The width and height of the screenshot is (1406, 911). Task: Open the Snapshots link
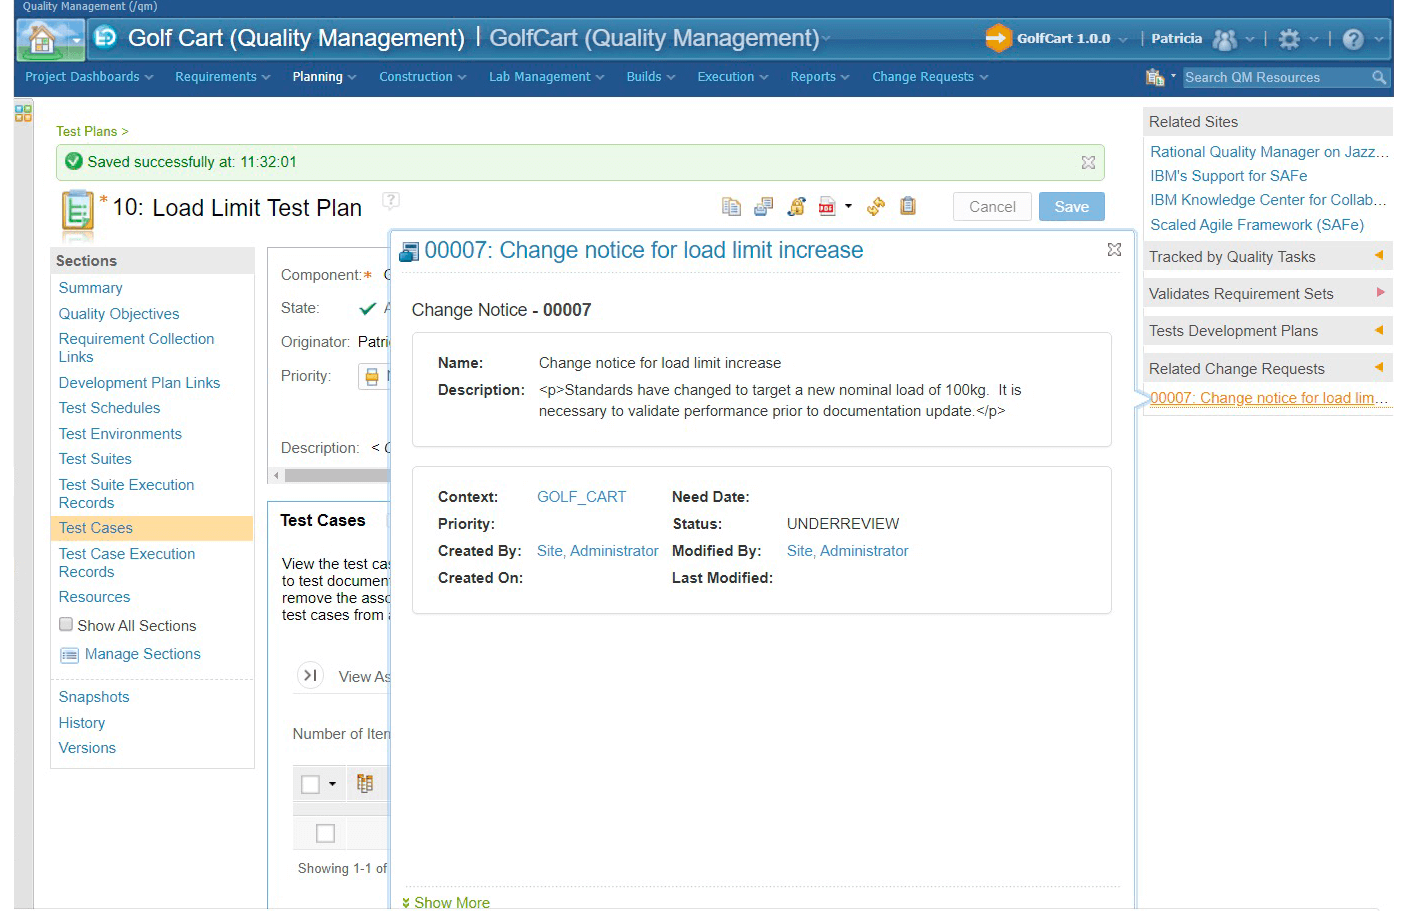(94, 697)
